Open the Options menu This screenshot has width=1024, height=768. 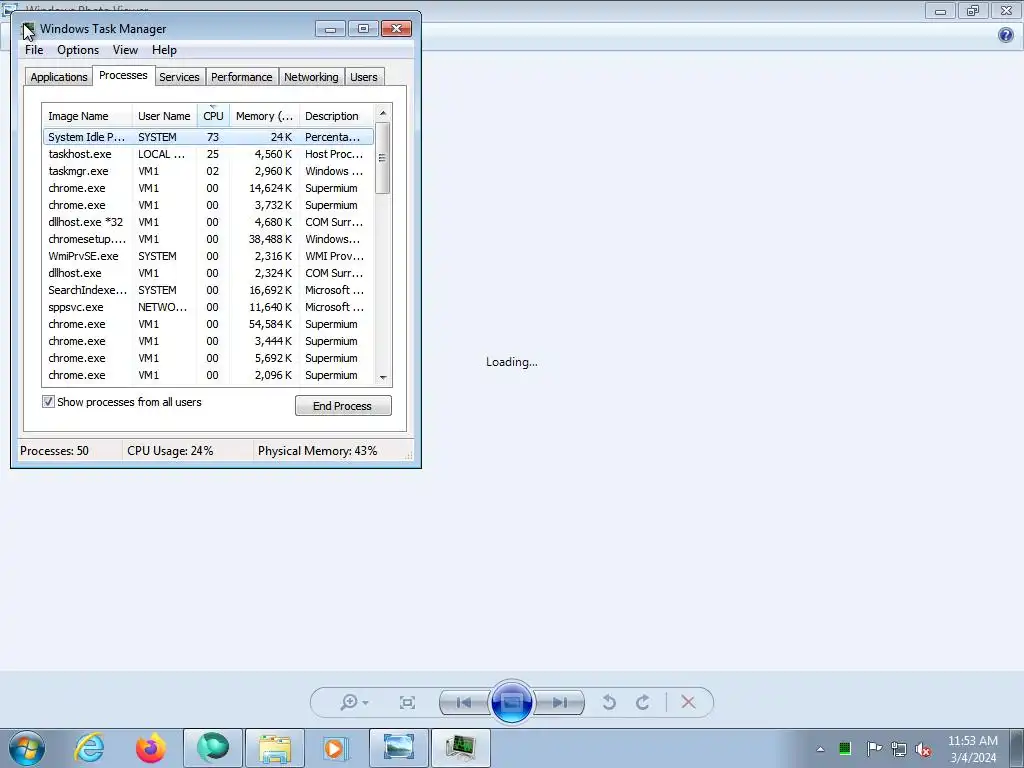tap(78, 50)
